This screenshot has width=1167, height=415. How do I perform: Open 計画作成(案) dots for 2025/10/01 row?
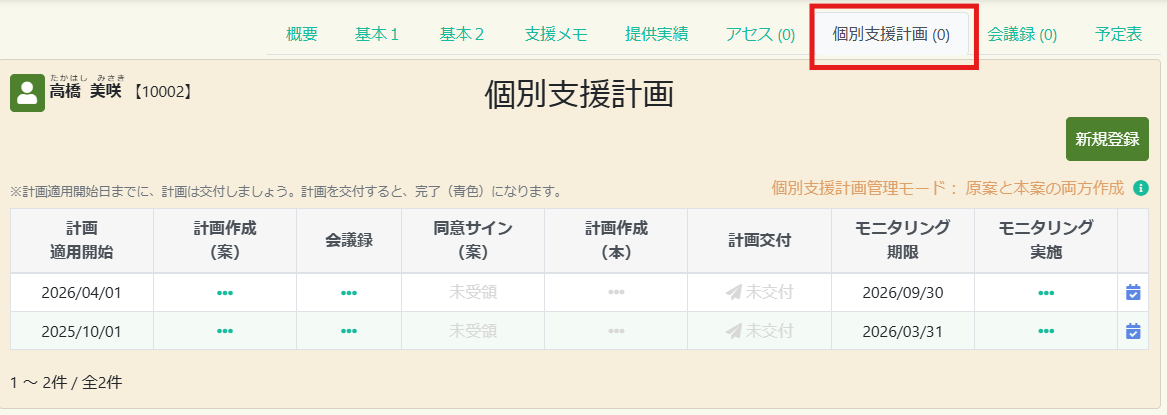pyautogui.click(x=225, y=331)
